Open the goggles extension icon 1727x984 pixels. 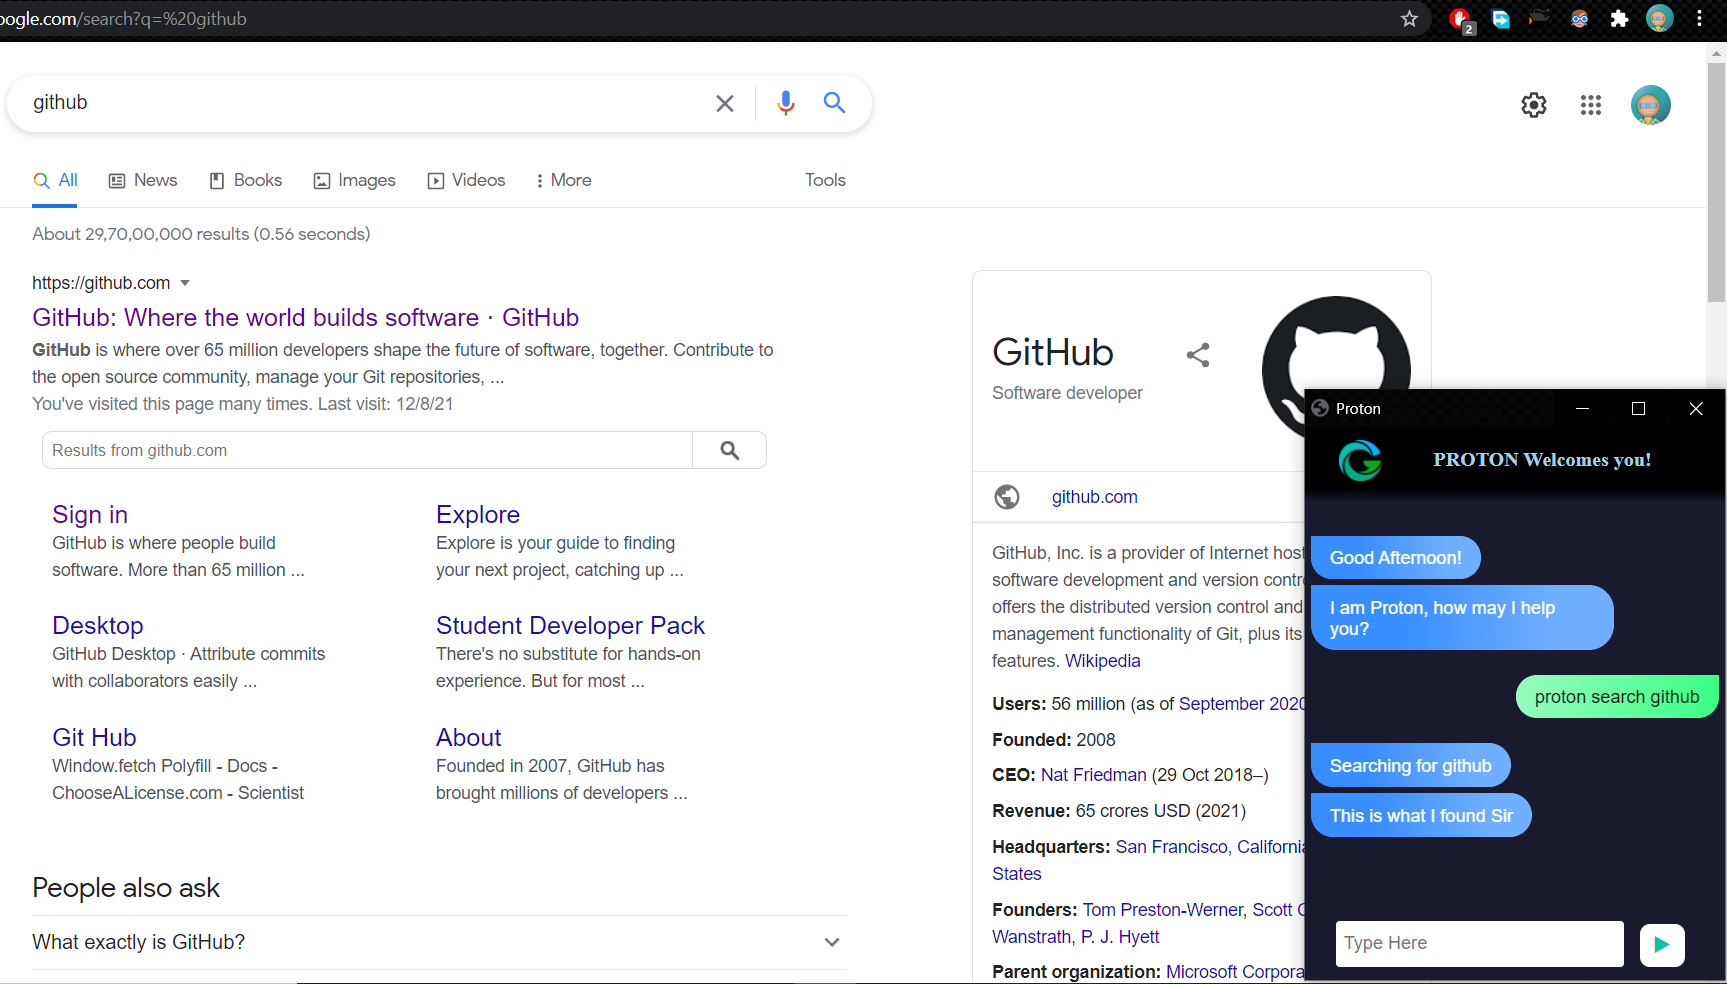(x=1580, y=19)
